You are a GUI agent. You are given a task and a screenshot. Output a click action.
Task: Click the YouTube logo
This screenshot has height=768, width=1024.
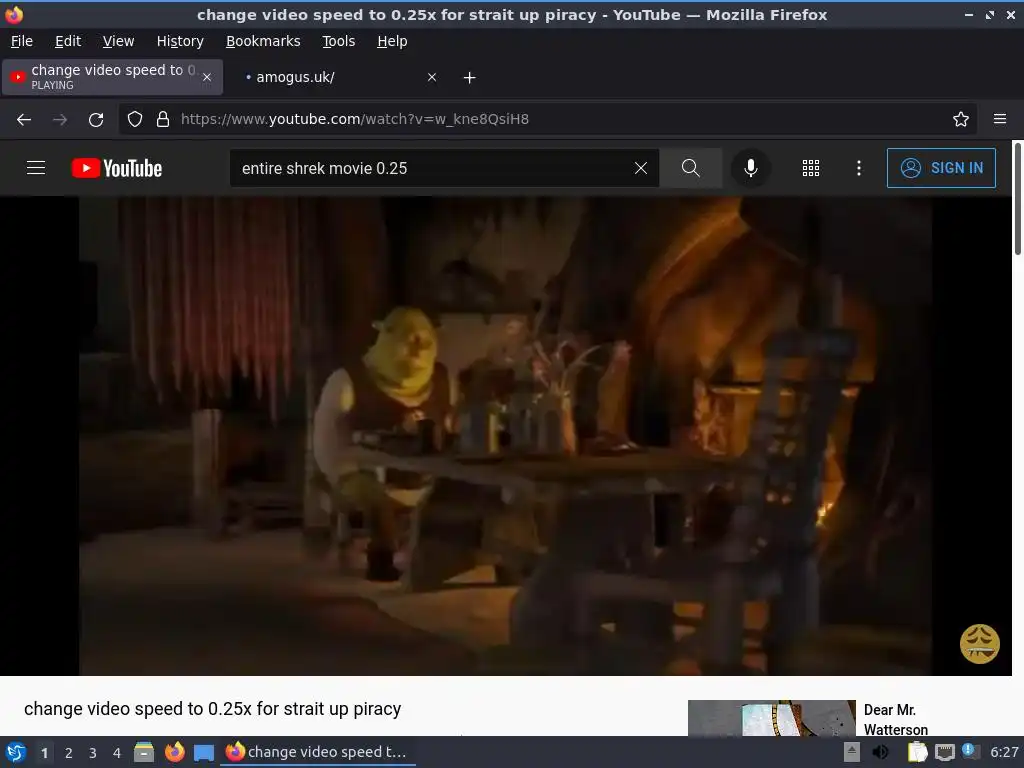(117, 168)
